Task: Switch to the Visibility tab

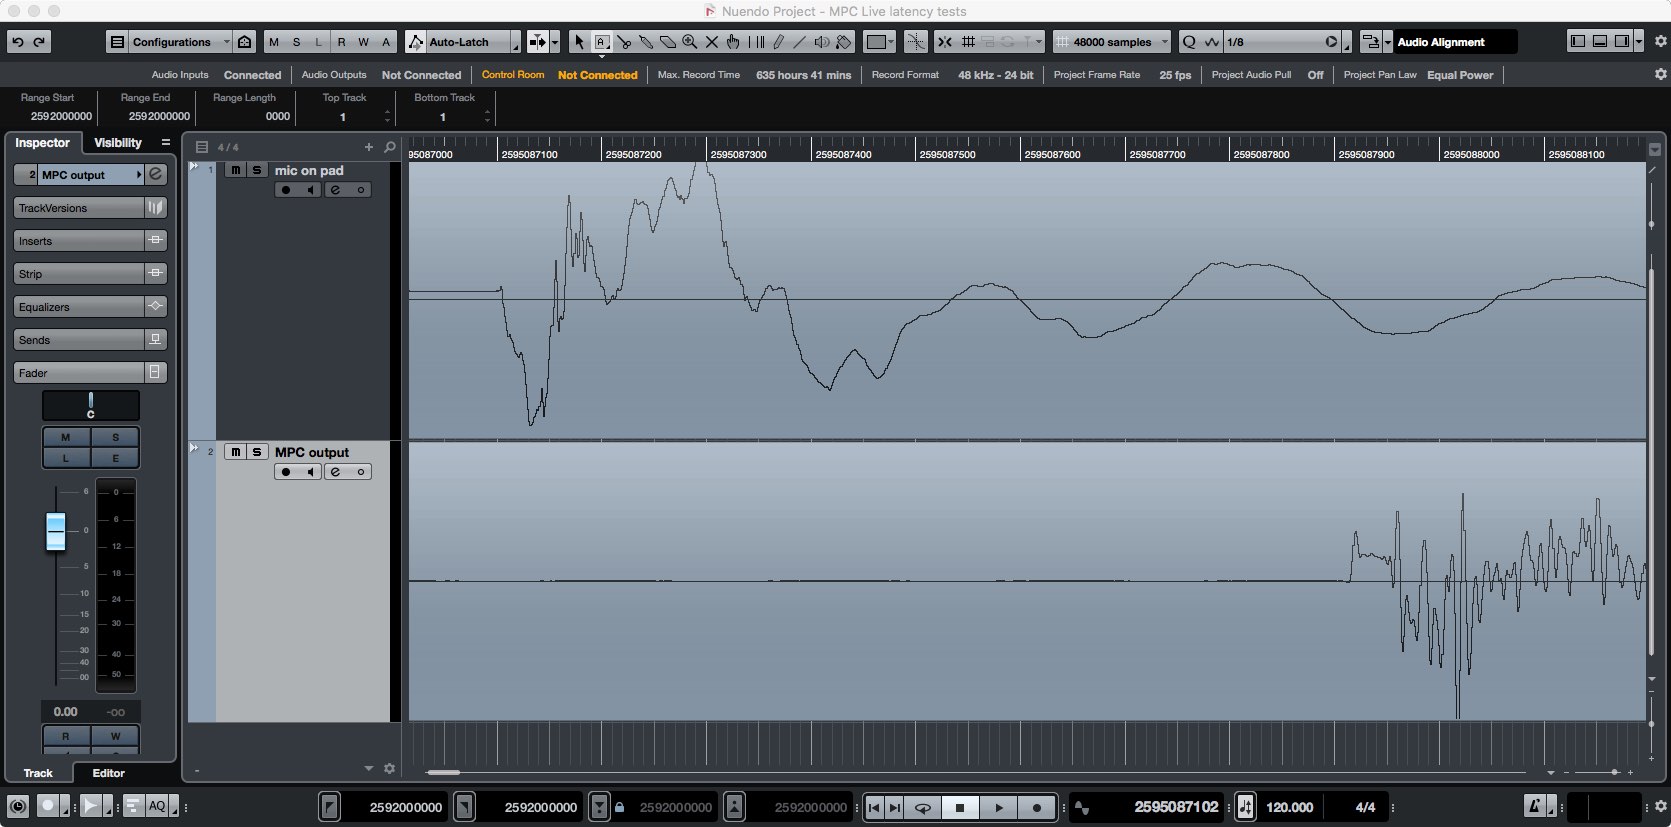Action: [x=118, y=143]
